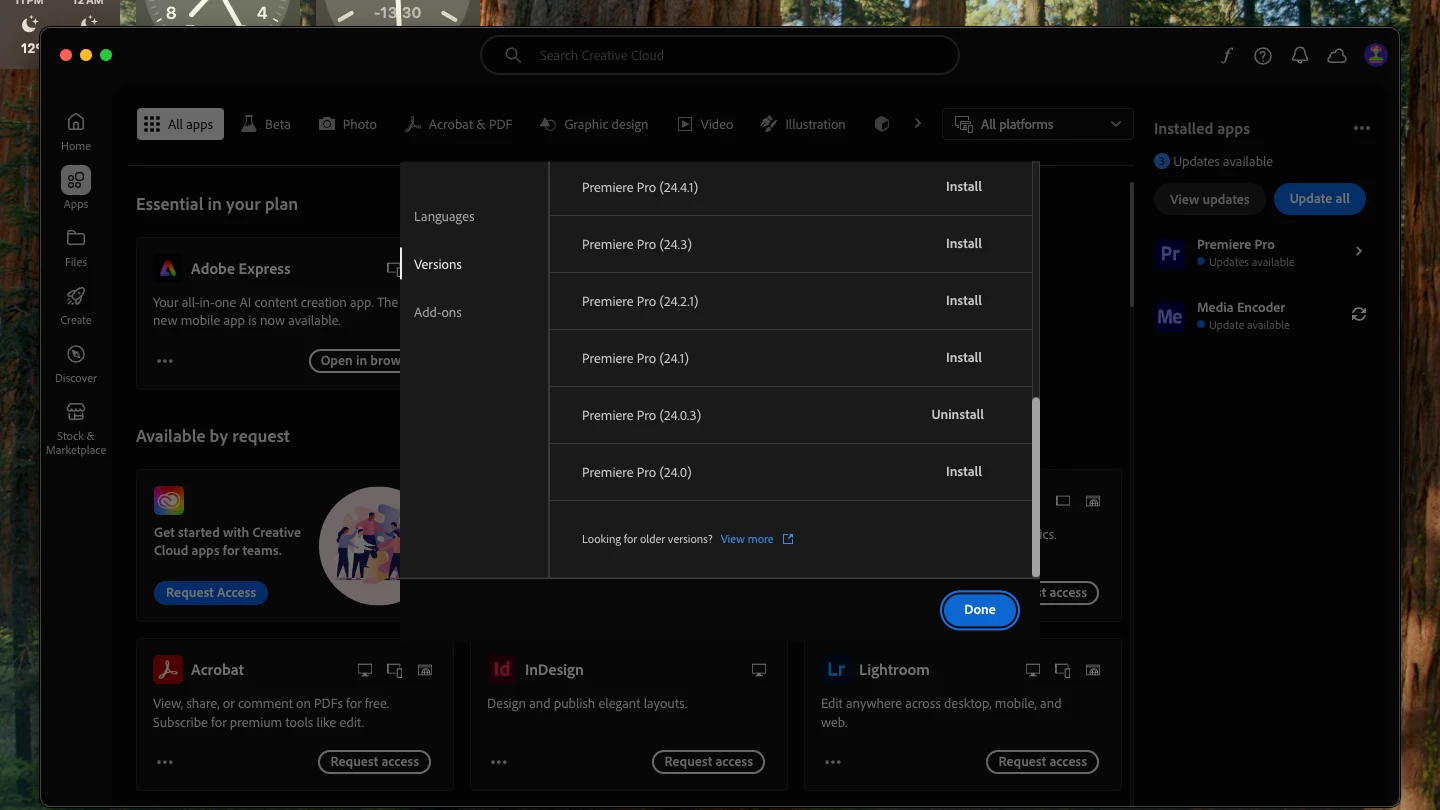Install Premiere Pro (24.2.1)
This screenshot has width=1440, height=810.
point(964,300)
